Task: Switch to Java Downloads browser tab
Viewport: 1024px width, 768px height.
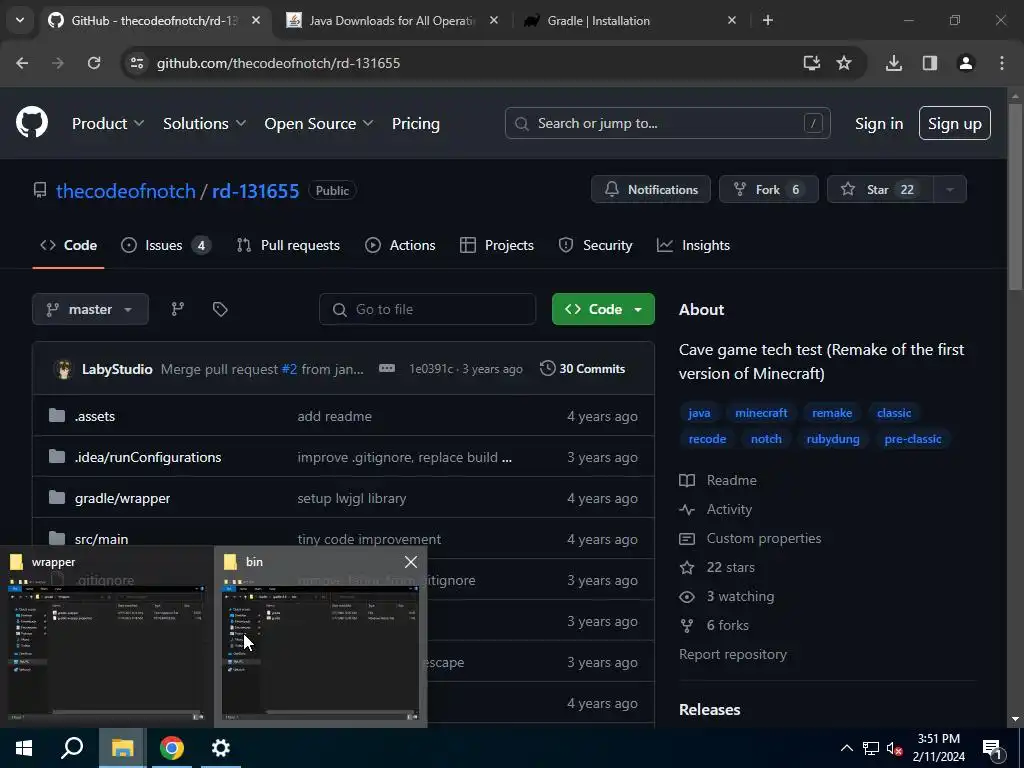Action: point(392,21)
